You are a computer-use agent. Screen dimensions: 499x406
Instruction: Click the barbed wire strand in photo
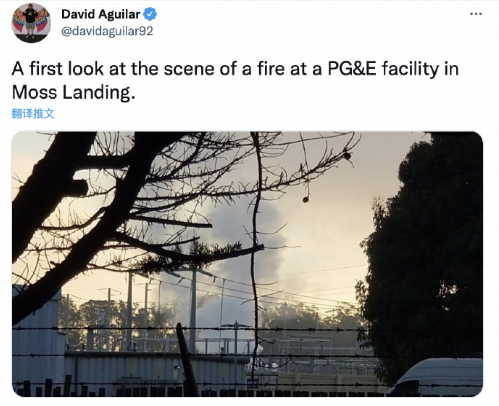[x=247, y=329]
